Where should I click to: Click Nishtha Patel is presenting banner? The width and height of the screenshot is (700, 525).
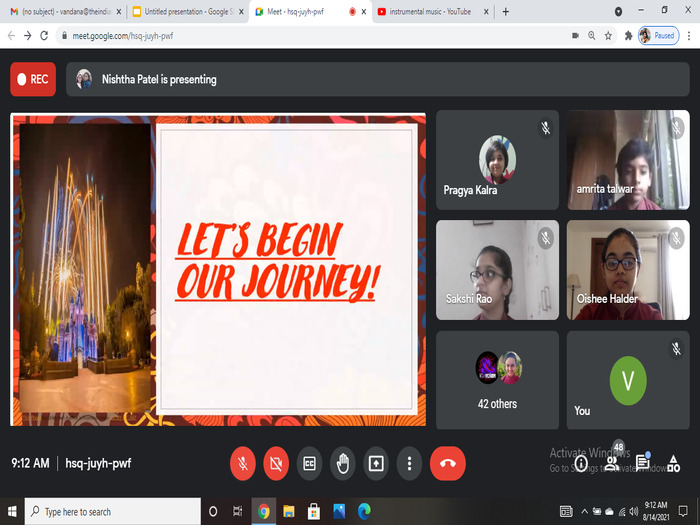pos(378,79)
